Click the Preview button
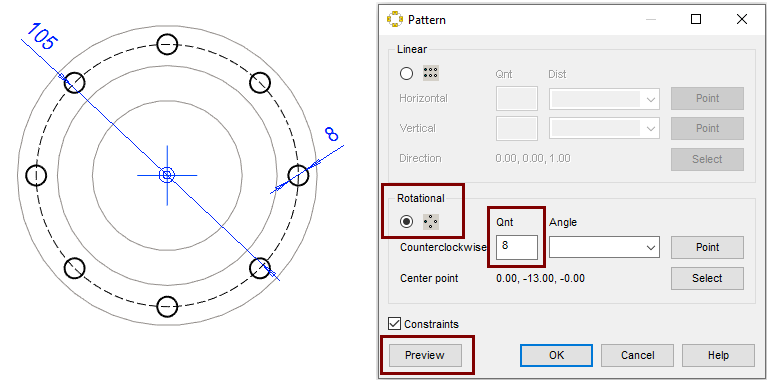 [x=425, y=356]
